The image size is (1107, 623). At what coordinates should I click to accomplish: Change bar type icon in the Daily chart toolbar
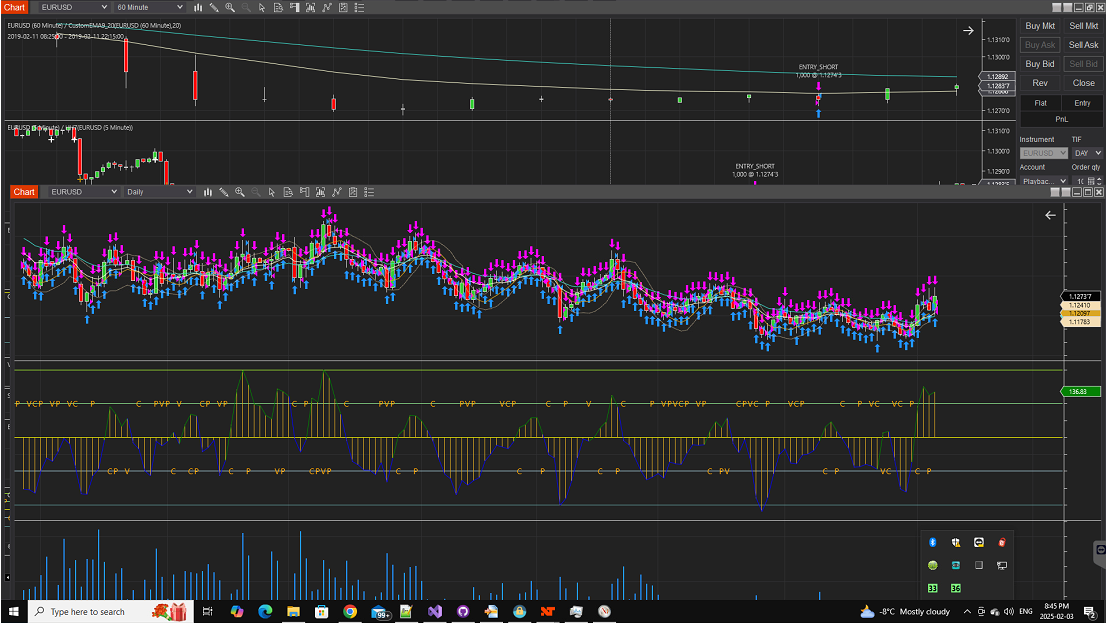coord(208,192)
